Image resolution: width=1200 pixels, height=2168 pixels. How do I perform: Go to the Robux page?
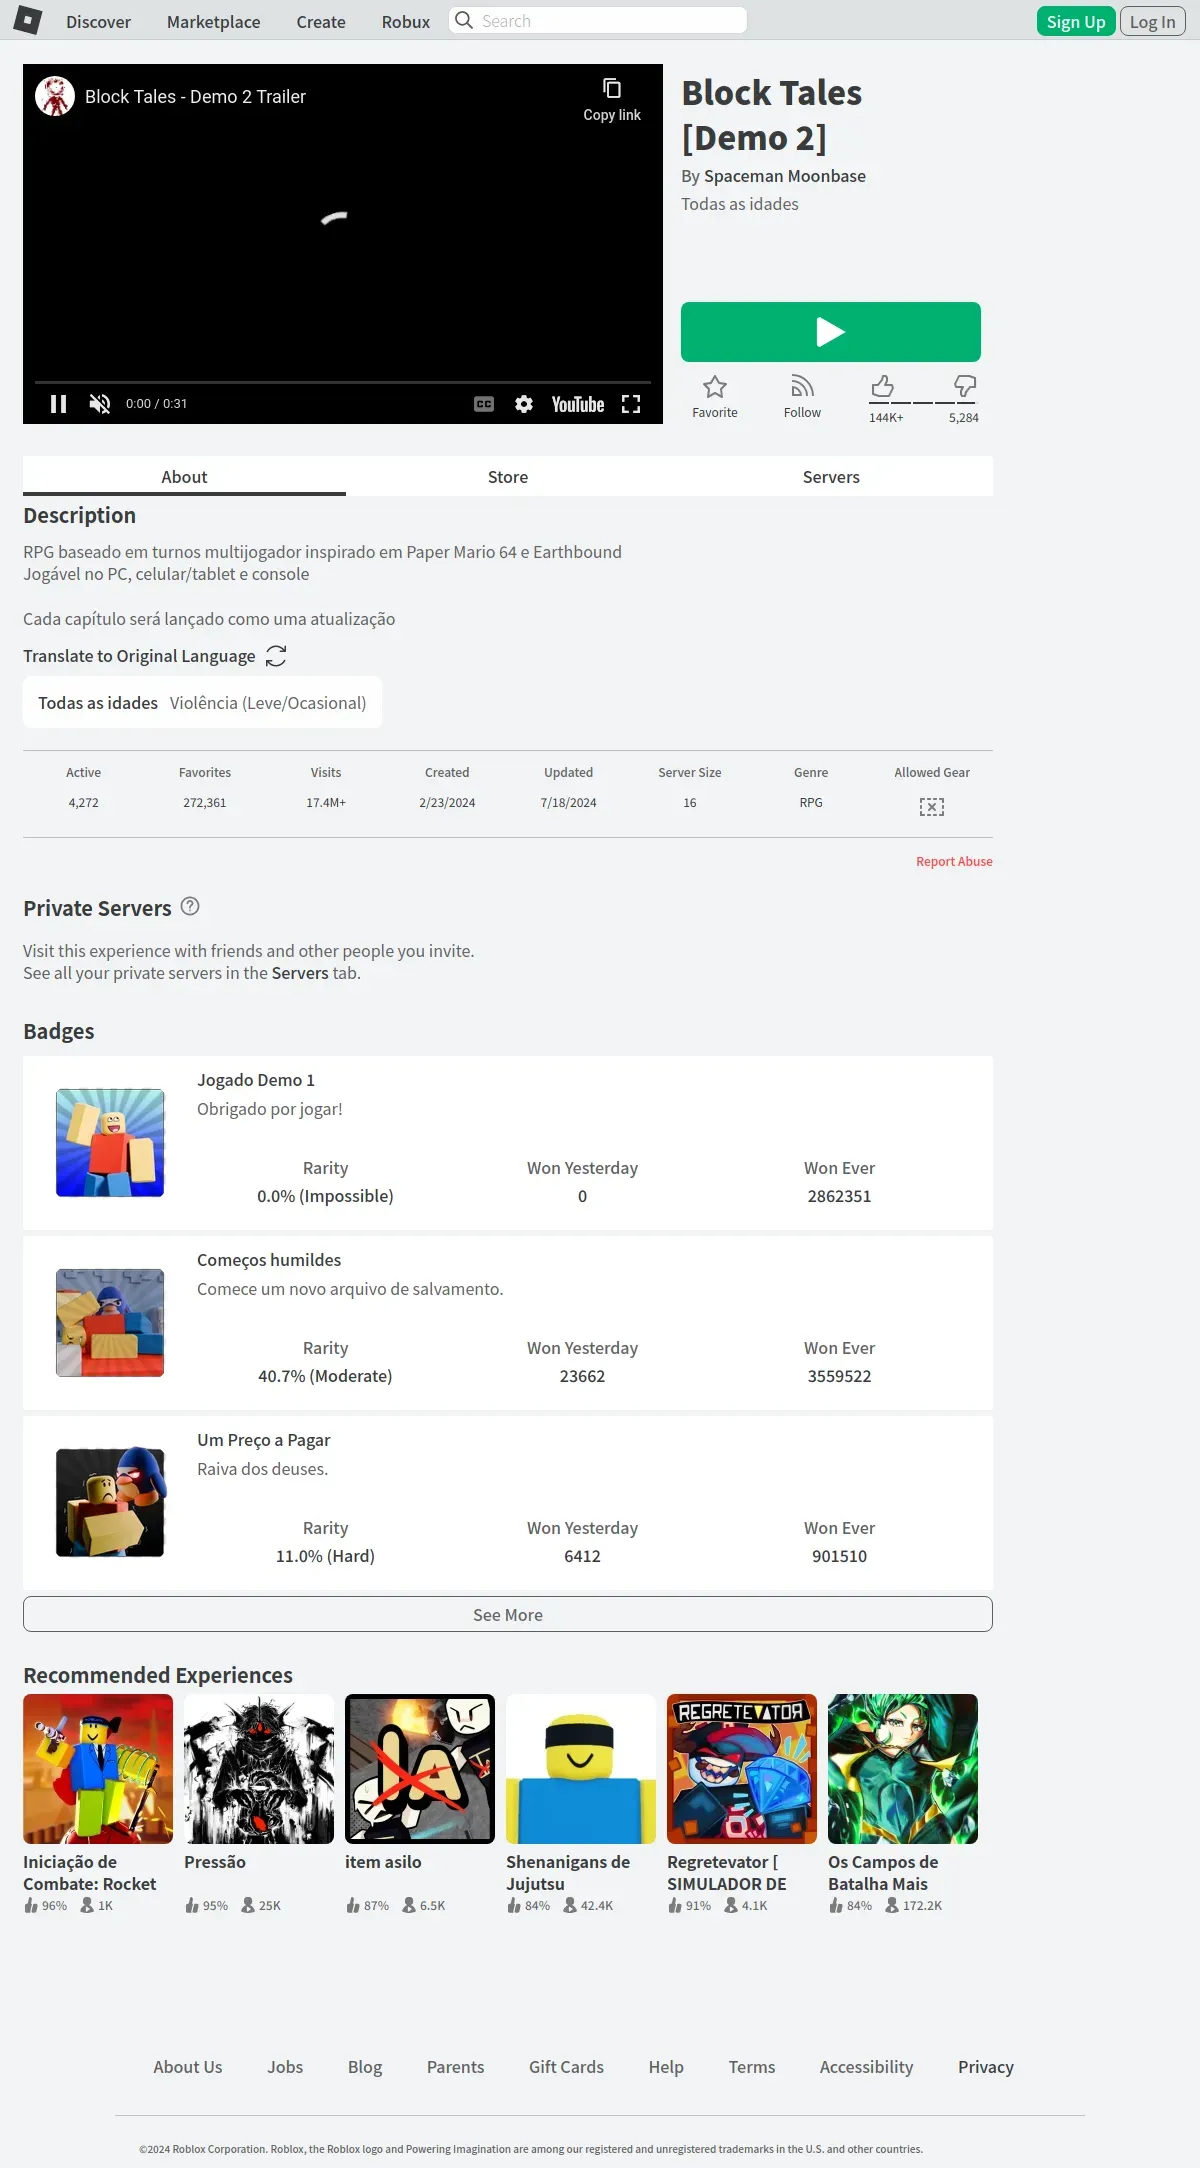coord(406,21)
